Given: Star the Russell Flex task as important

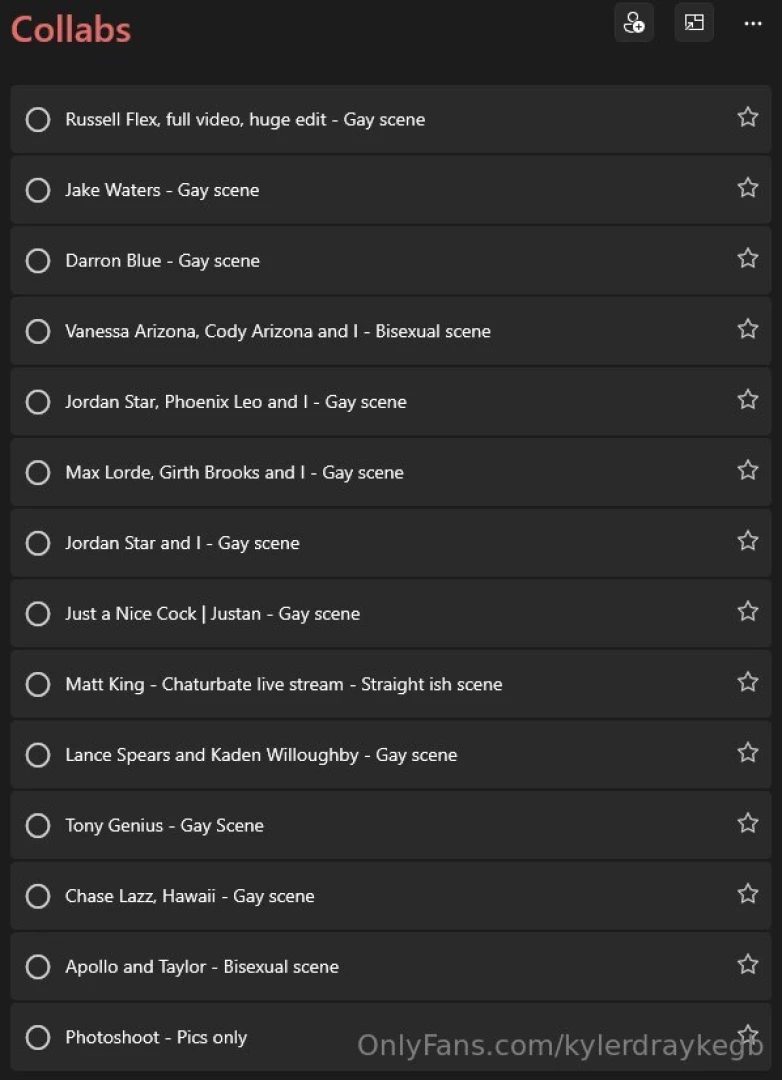Looking at the screenshot, I should pyautogui.click(x=747, y=118).
